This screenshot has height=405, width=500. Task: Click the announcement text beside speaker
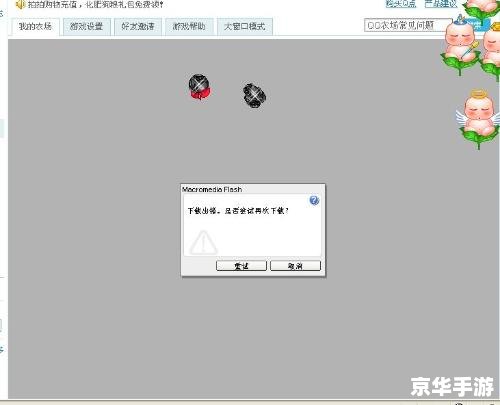click(x=96, y=5)
